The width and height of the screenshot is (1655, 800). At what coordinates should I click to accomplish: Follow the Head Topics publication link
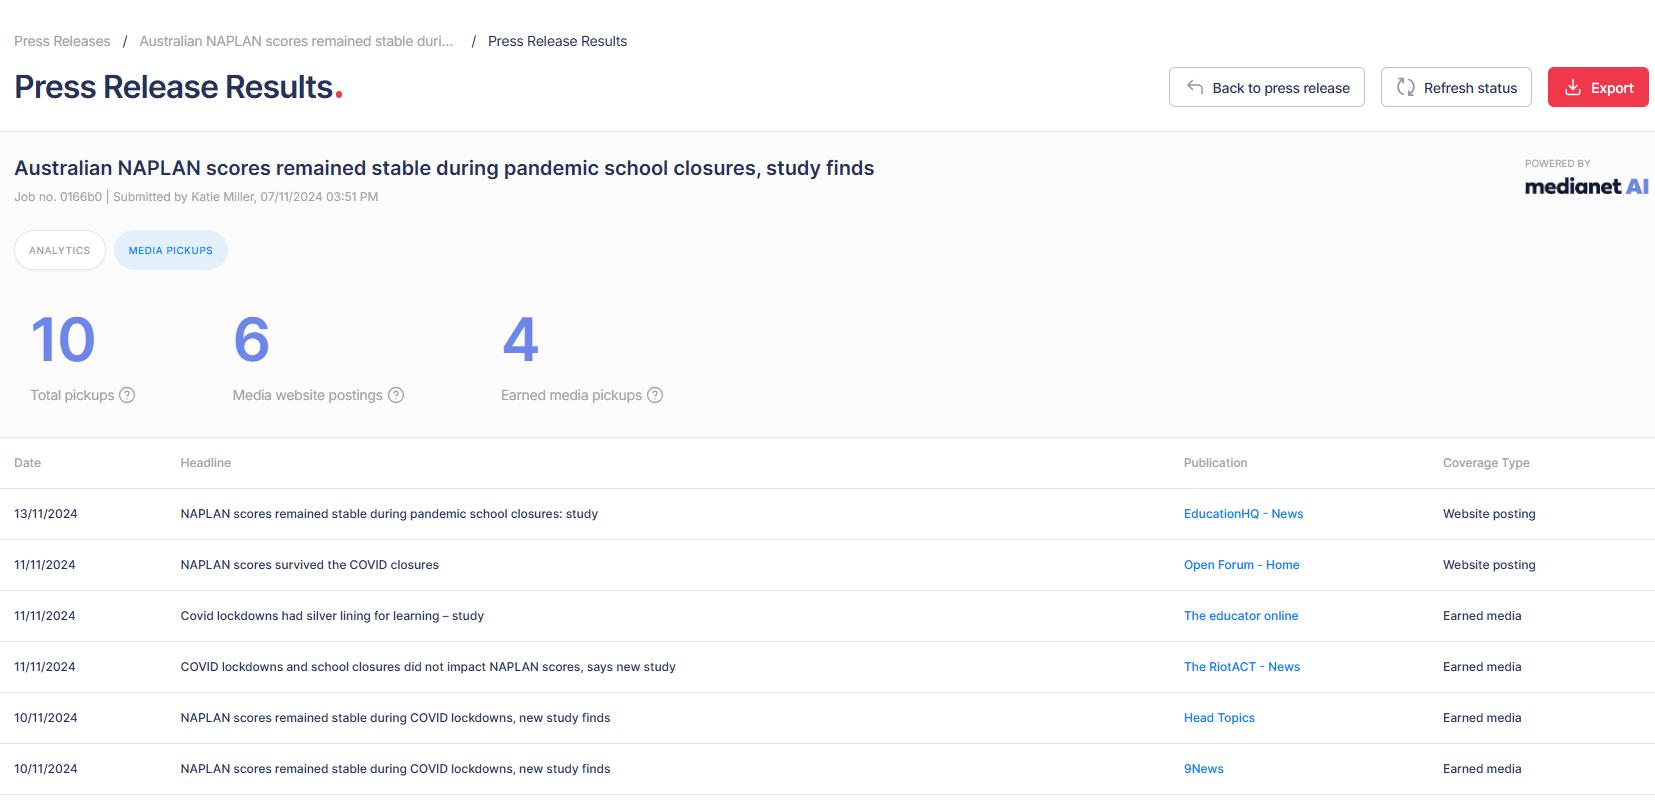click(1219, 718)
